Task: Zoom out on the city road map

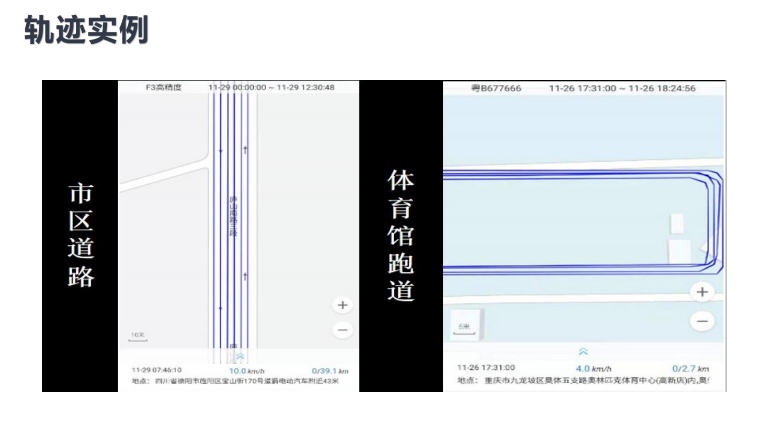Action: pyautogui.click(x=343, y=330)
